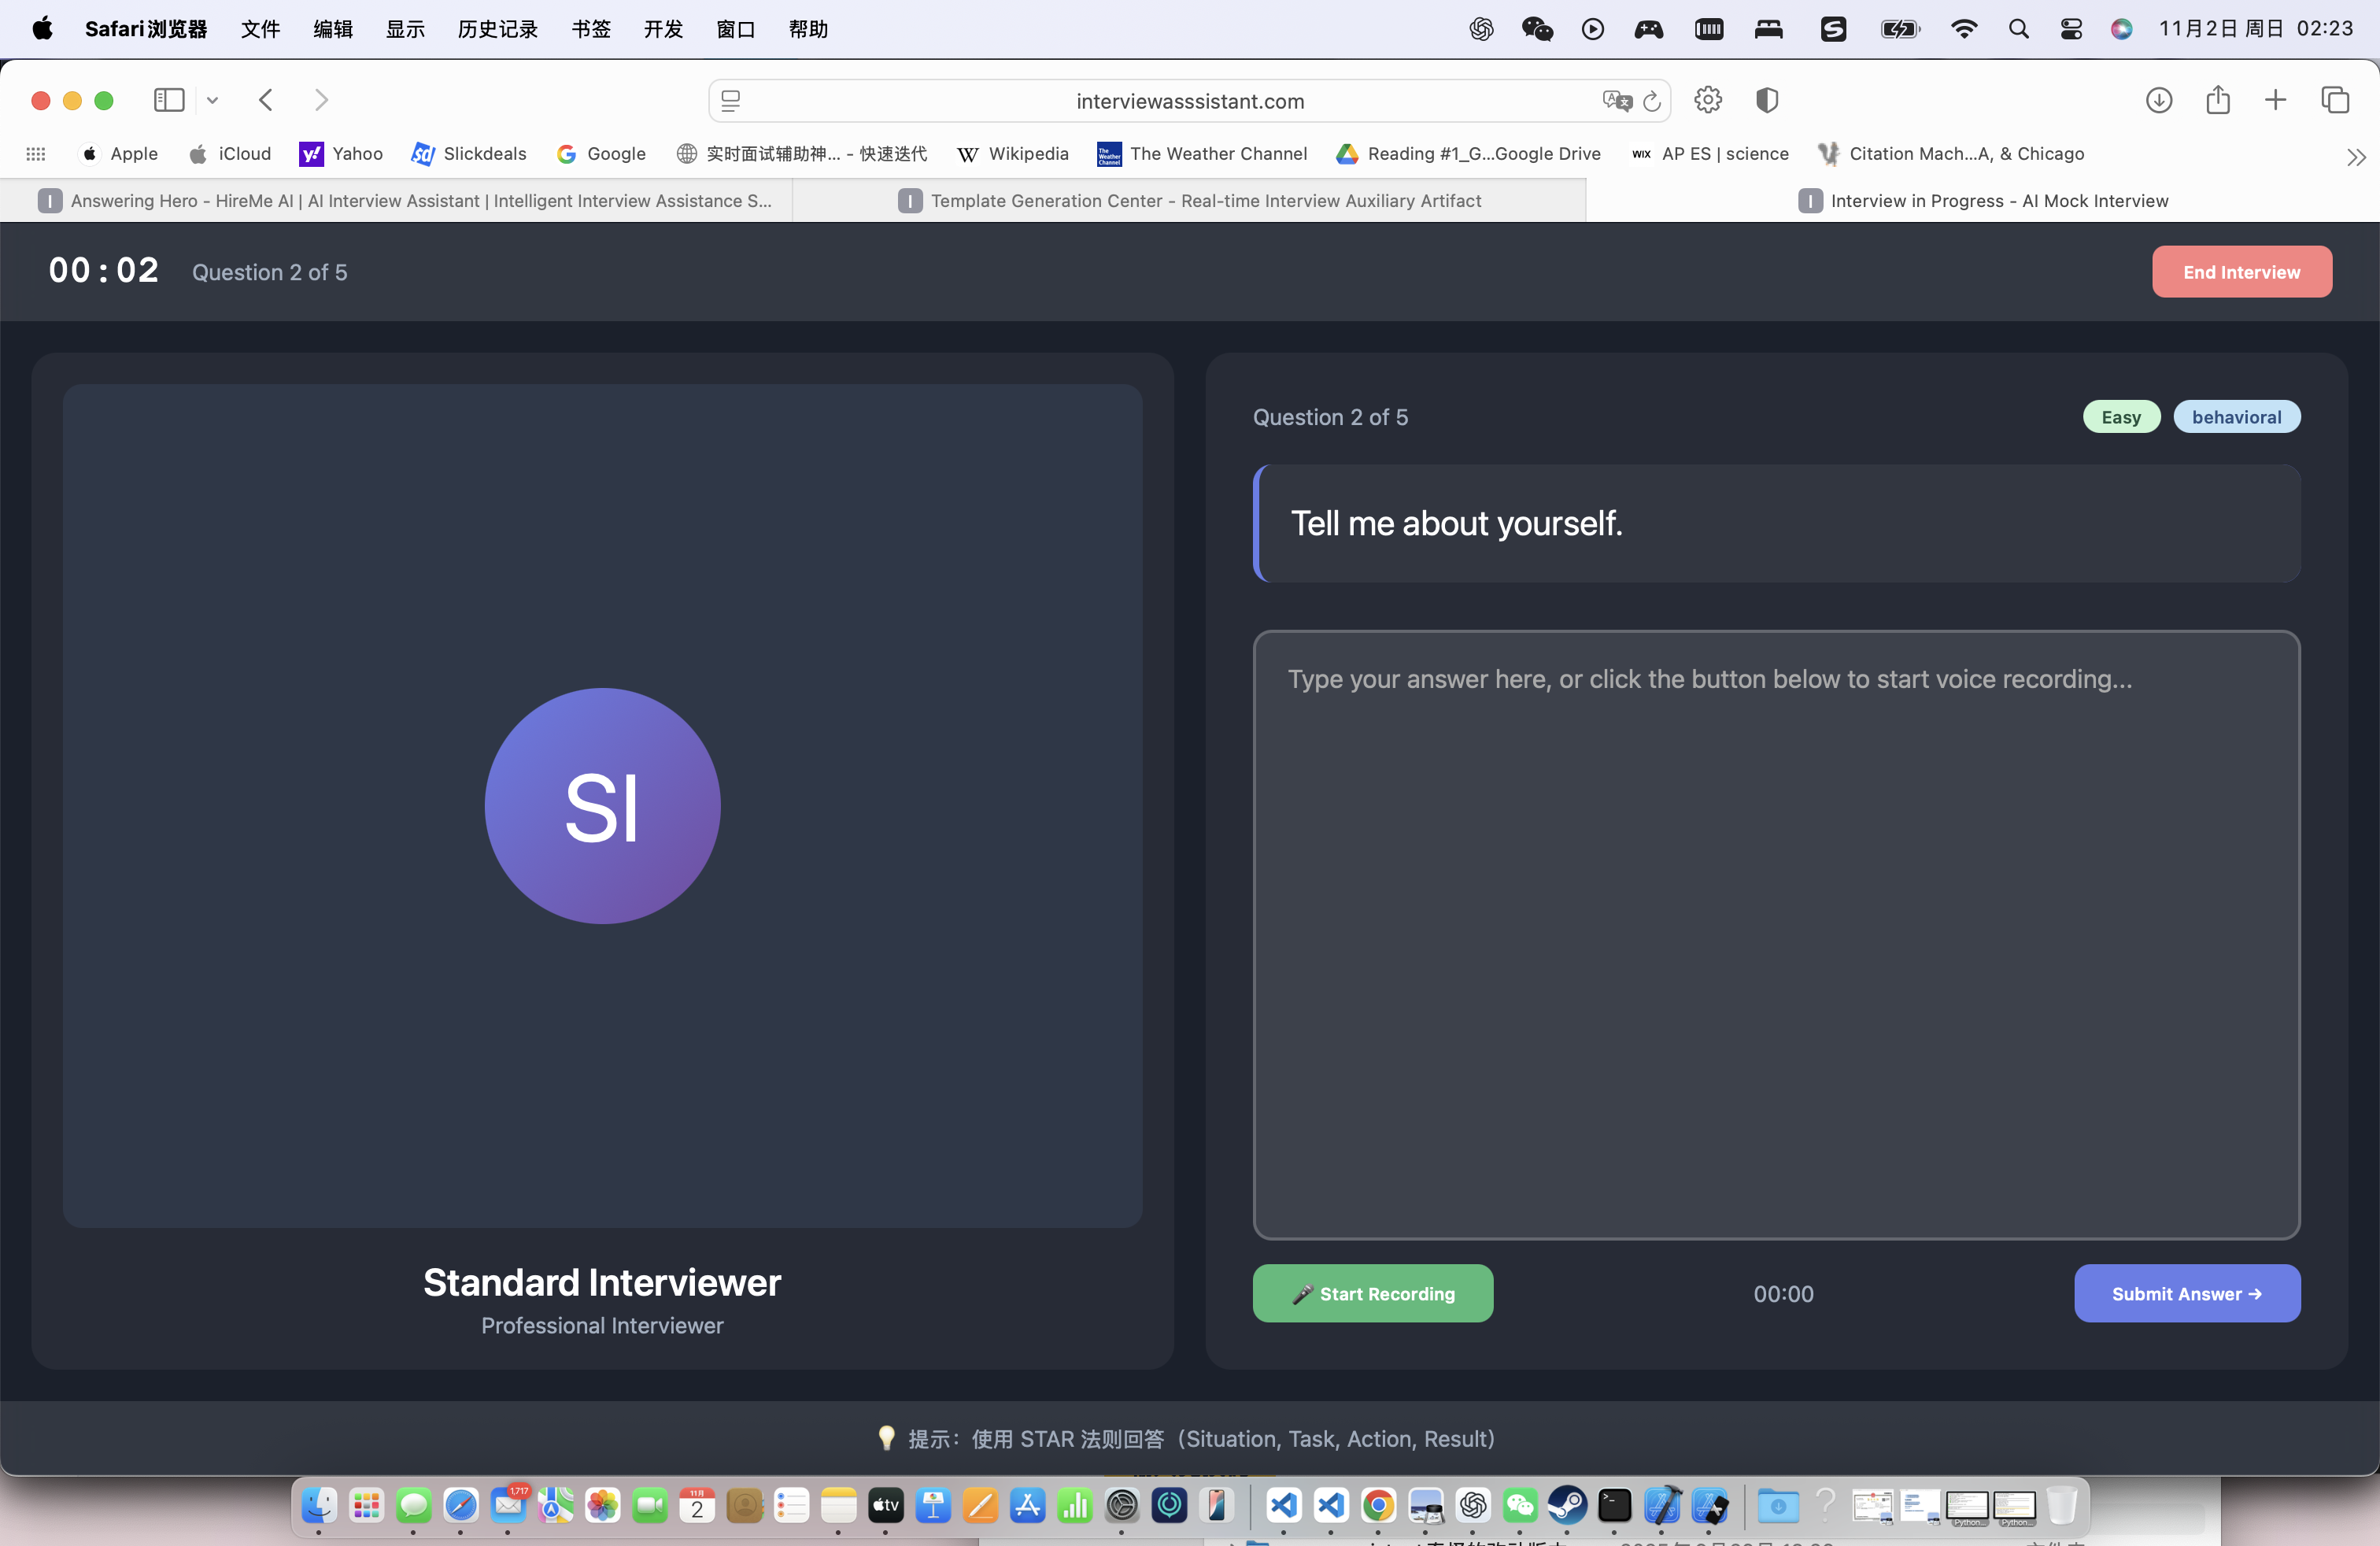
Task: Open a new tab with plus icon
Action: pyautogui.click(x=2275, y=100)
